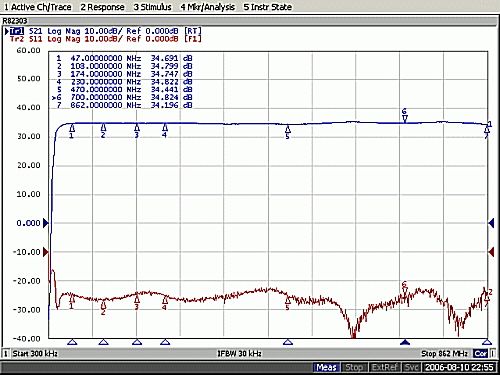Click the Meas status indicator
The height and width of the screenshot is (375, 500).
(327, 367)
